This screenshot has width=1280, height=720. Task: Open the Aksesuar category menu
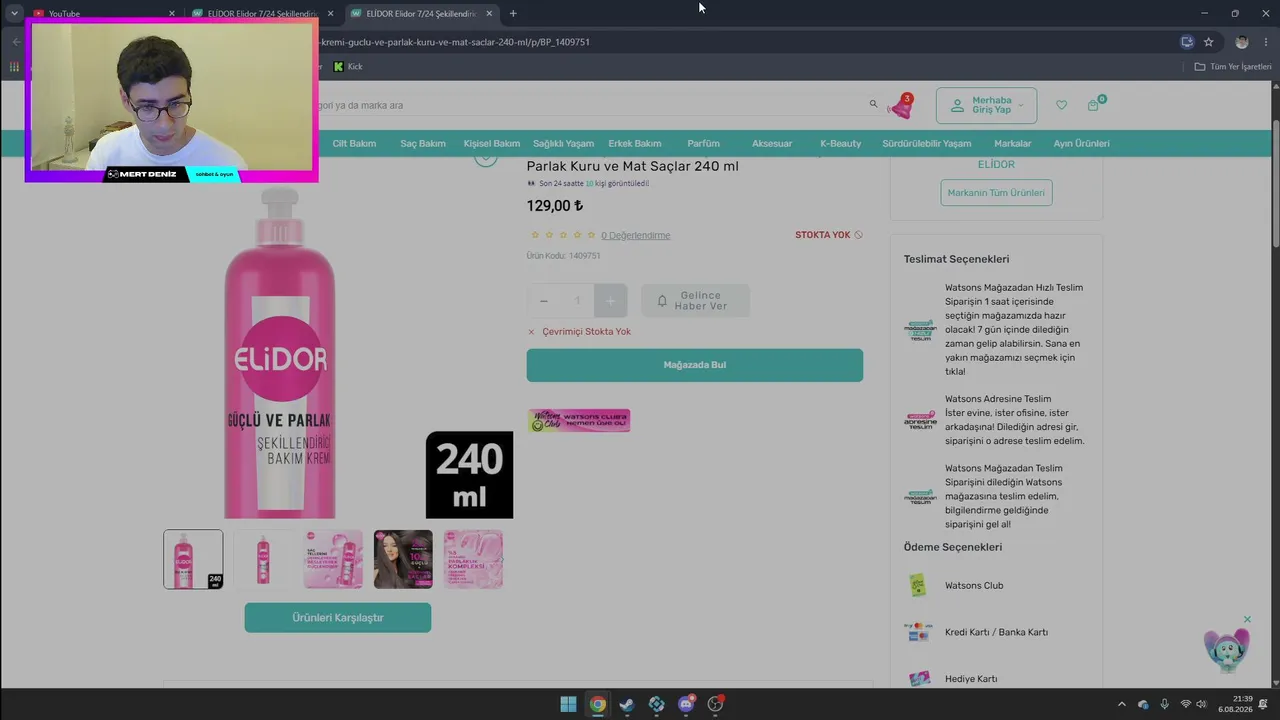[x=772, y=143]
